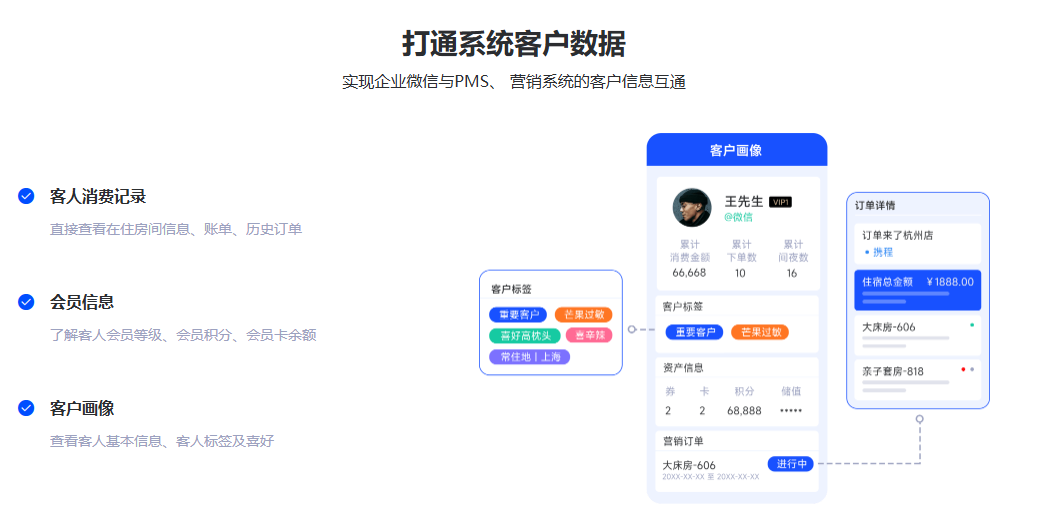Click the checkmark icon beside 客人消费记录

26,196
